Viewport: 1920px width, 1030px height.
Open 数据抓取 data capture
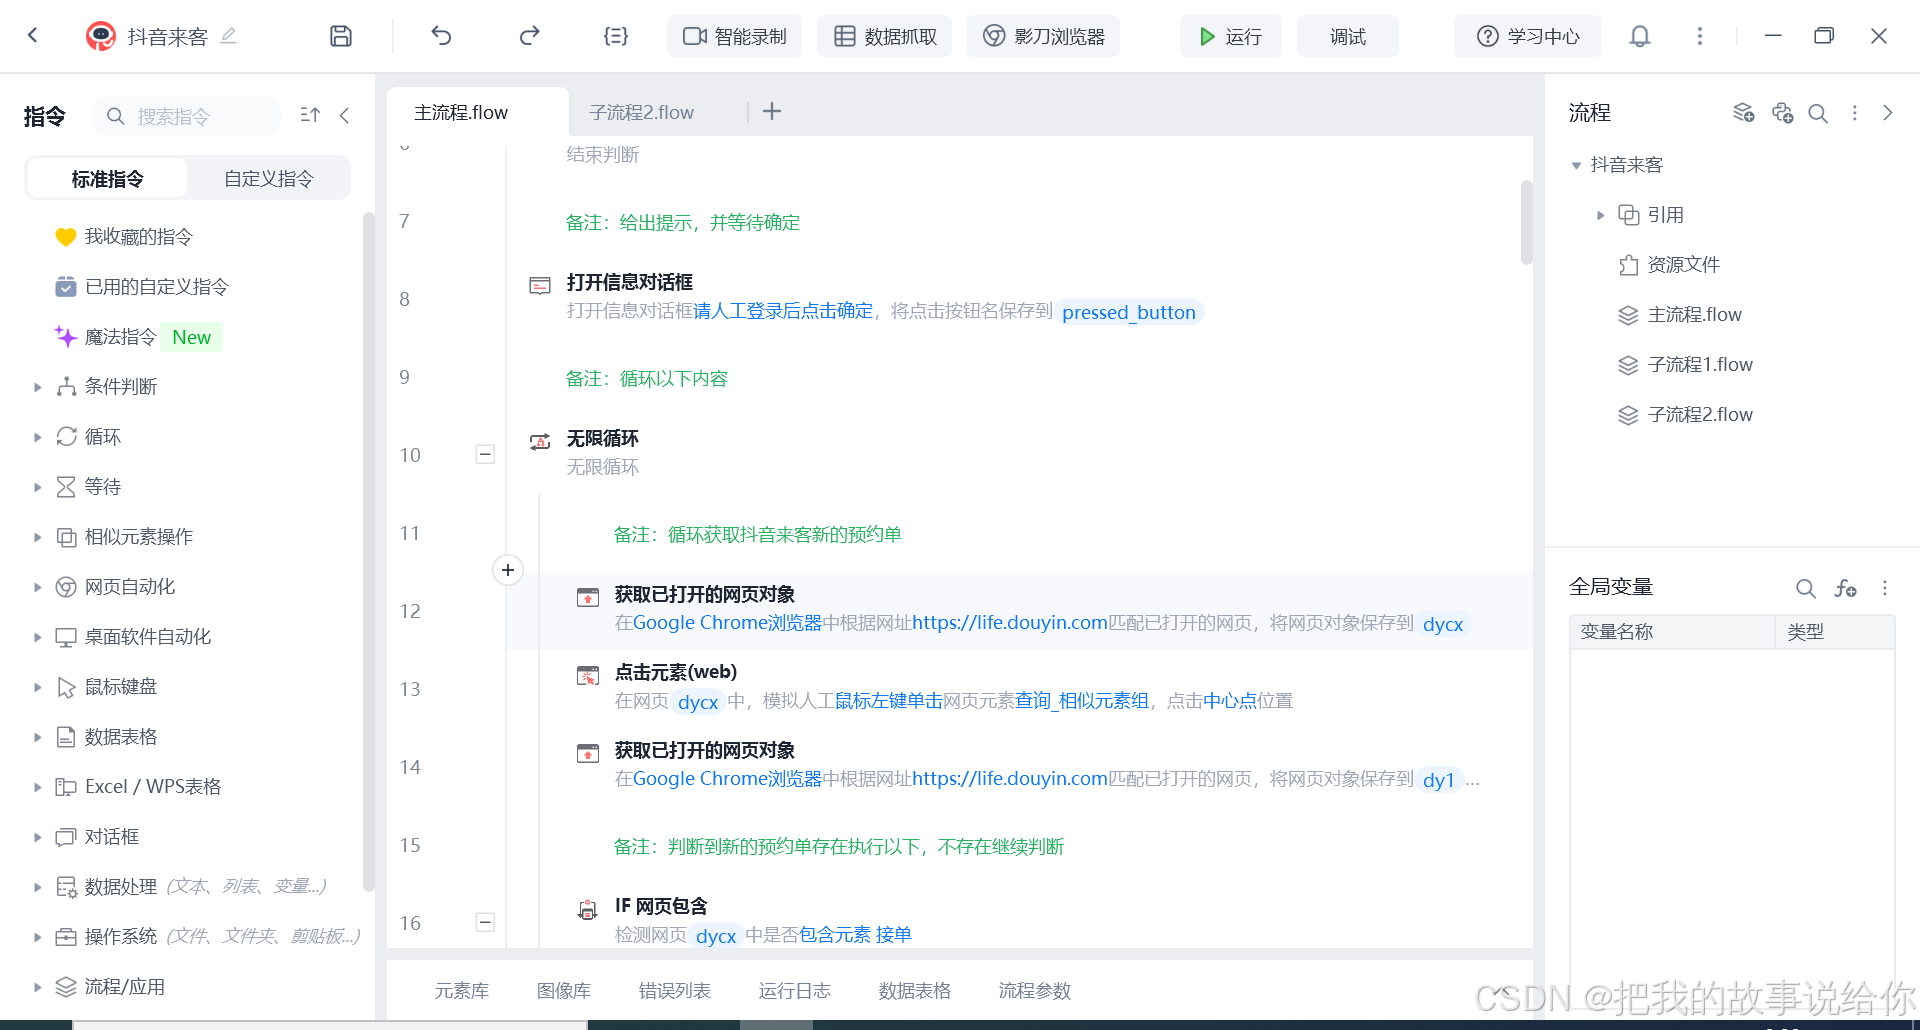click(885, 36)
